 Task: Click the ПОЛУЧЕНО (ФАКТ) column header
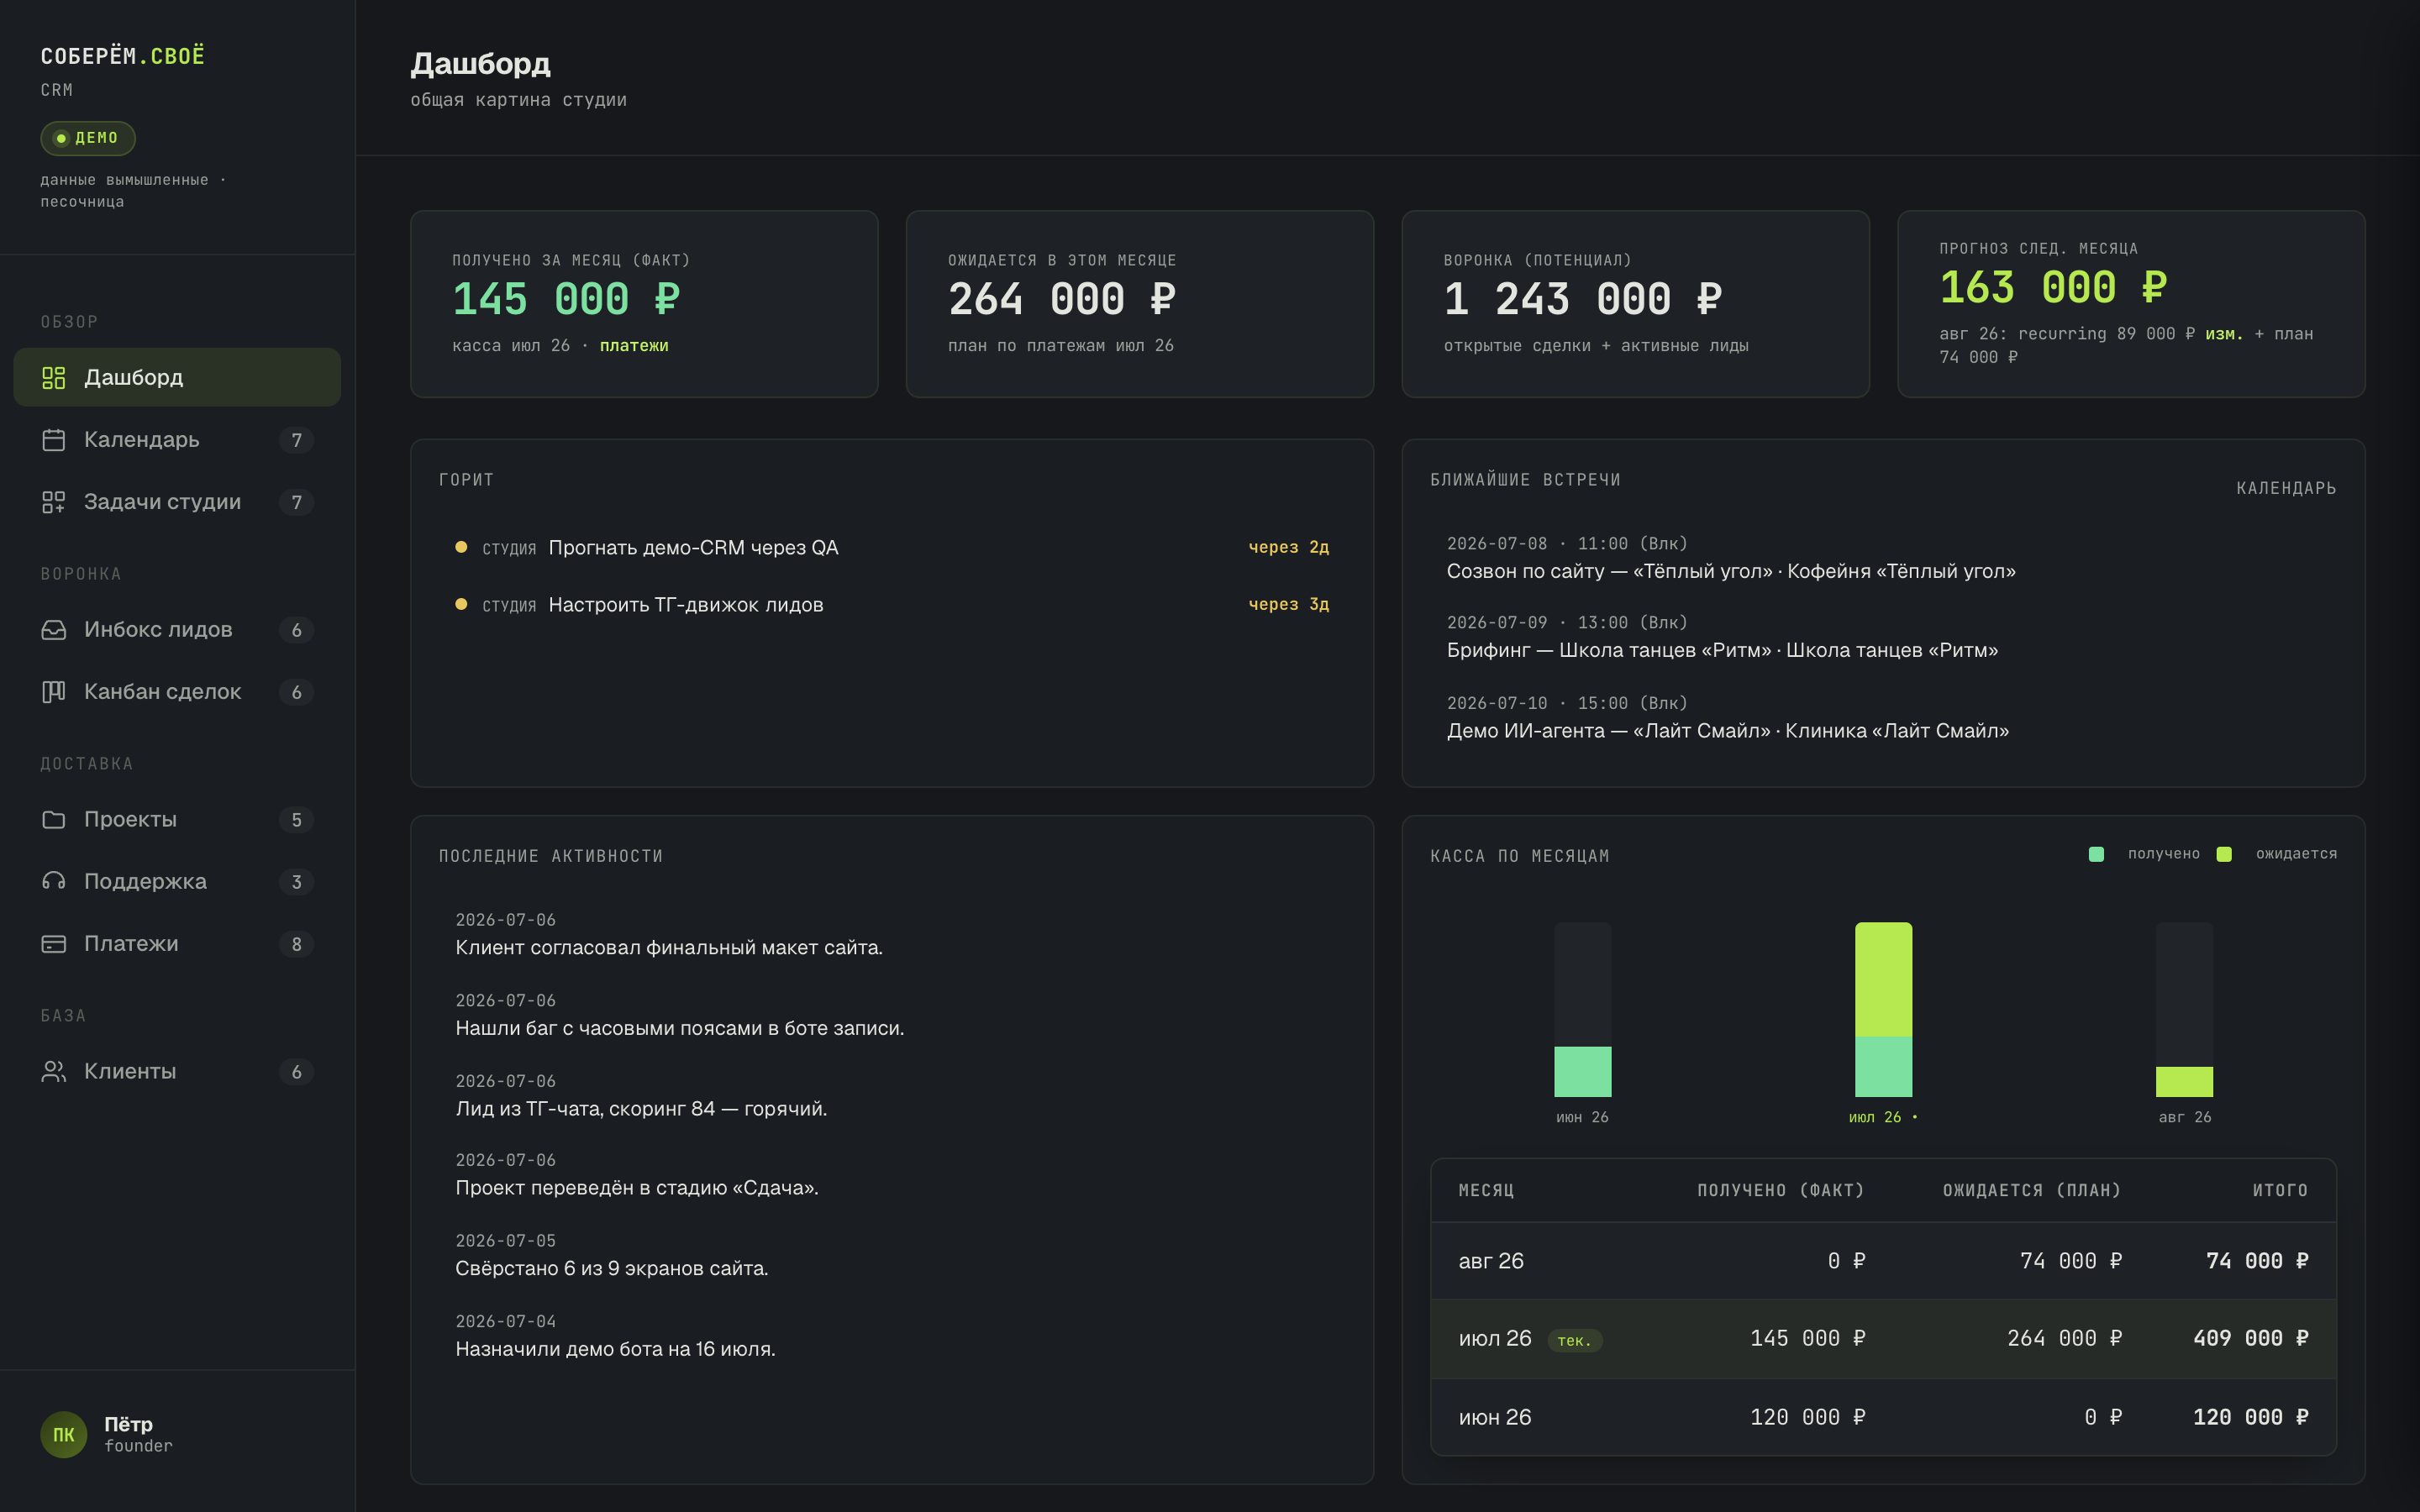[1780, 1190]
